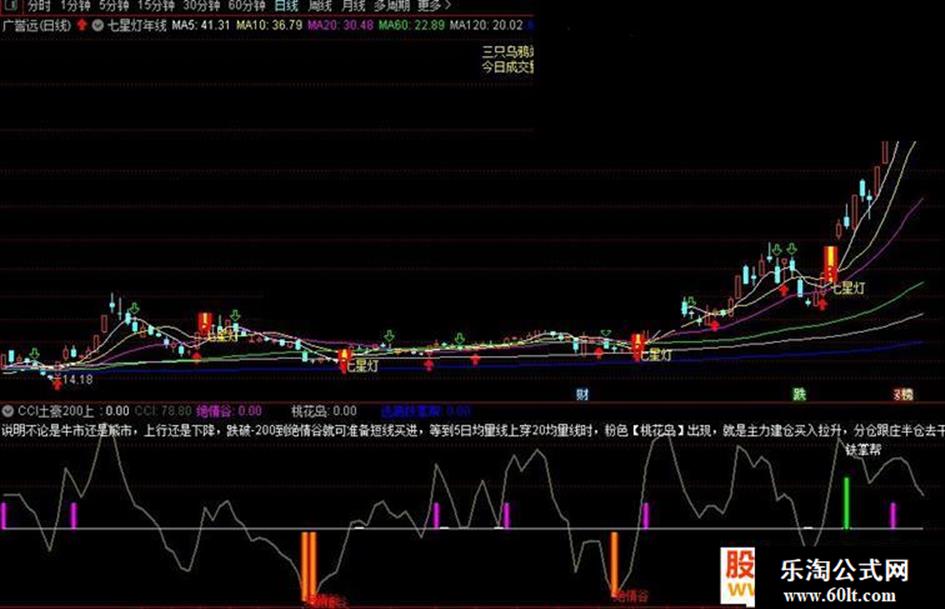This screenshot has width=945, height=609.
Task: Select the 30分钟 period tab
Action: pyautogui.click(x=202, y=5)
